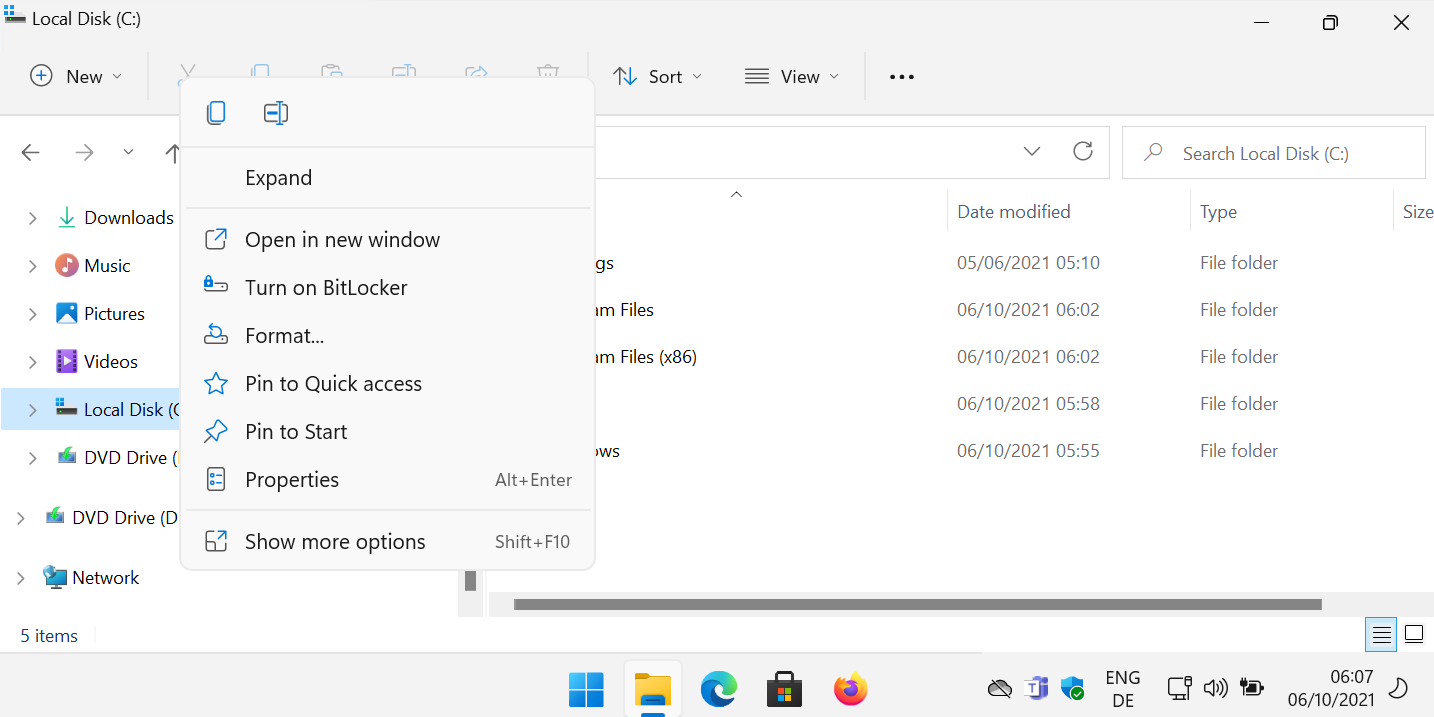Image resolution: width=1434 pixels, height=717 pixels.
Task: Click the Refresh icon beside the address bar
Action: [1083, 151]
